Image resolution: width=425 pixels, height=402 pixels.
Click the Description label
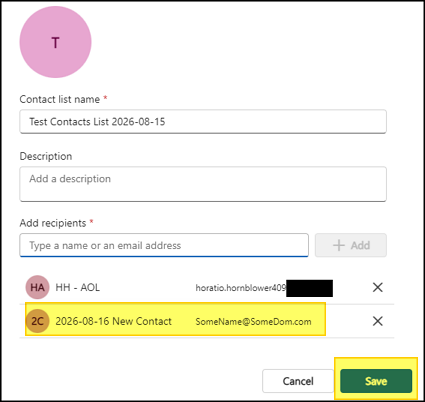click(x=46, y=156)
